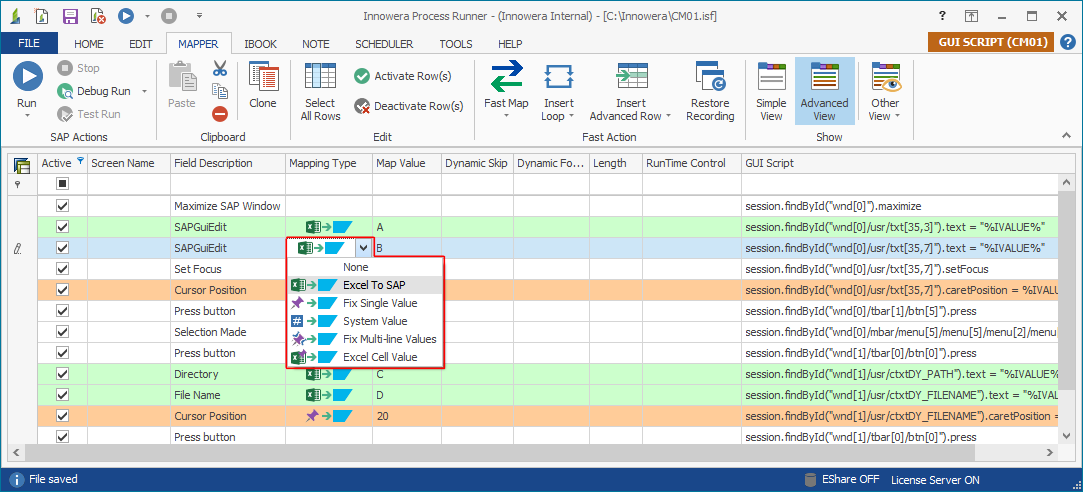Uncheck Active for the Set Focus row
This screenshot has height=492, width=1083.
click(x=62, y=269)
